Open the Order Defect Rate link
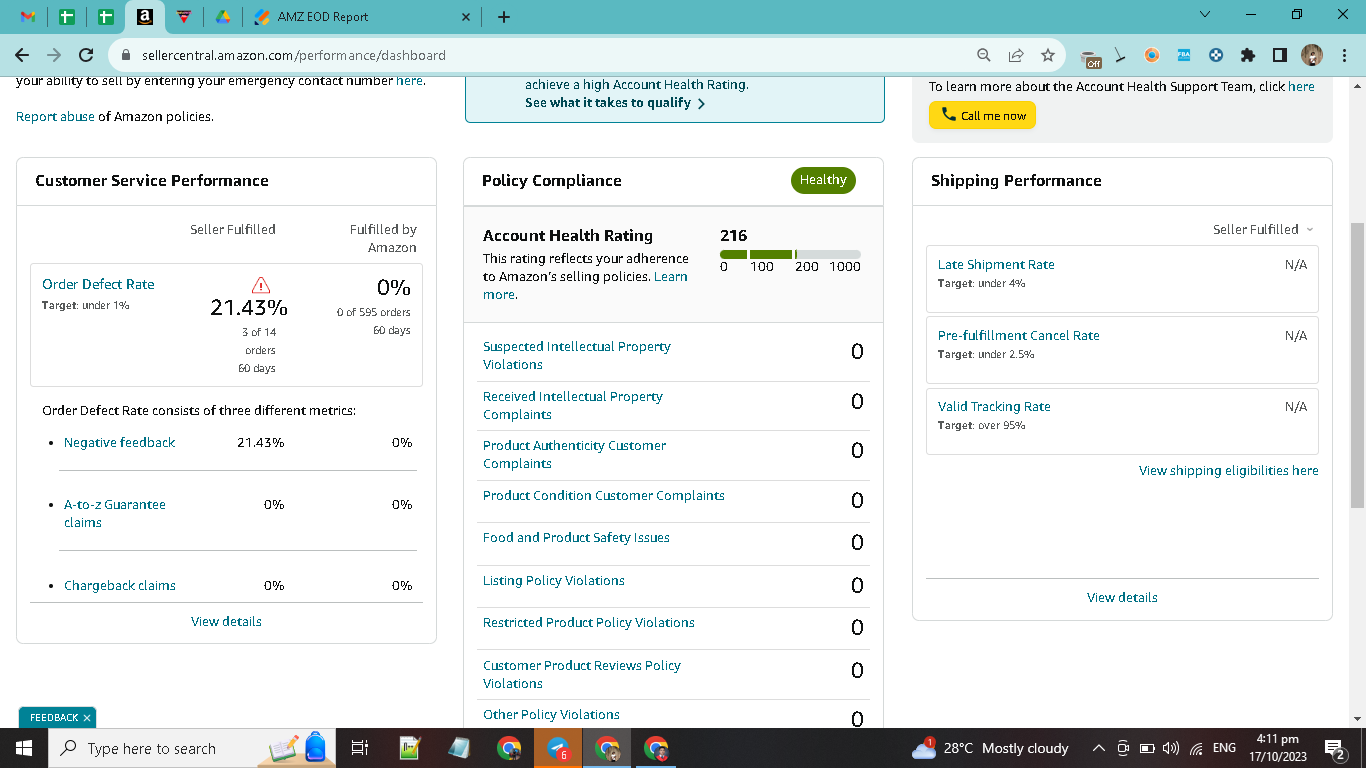The height and width of the screenshot is (768, 1366). 98,284
